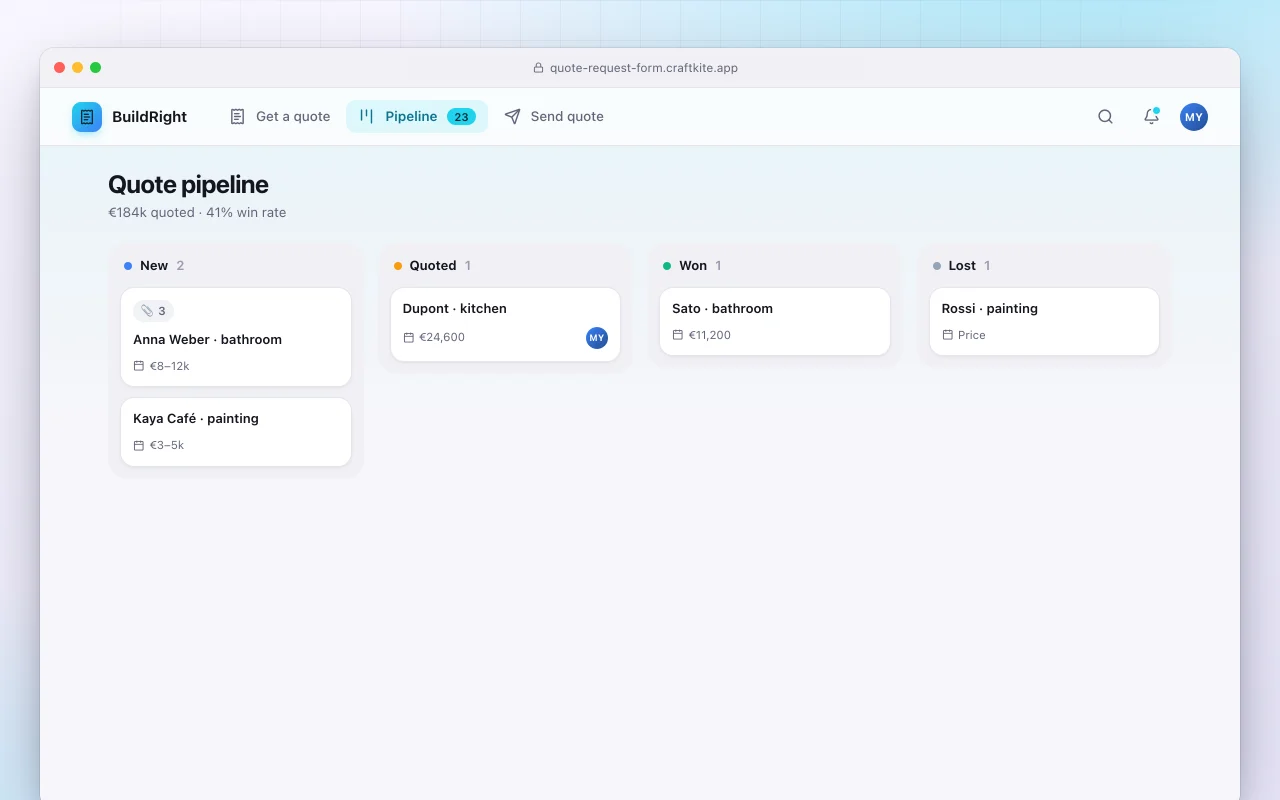
Task: Click the Quoted column header
Action: click(x=433, y=266)
